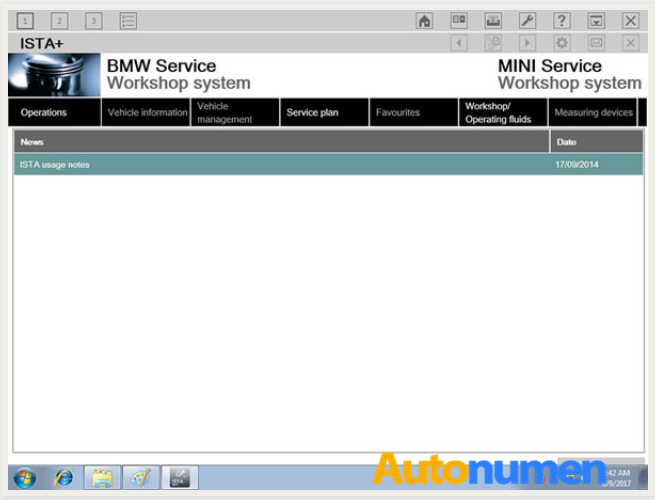
Task: Select the ISTA usage notes news row
Action: 328,165
